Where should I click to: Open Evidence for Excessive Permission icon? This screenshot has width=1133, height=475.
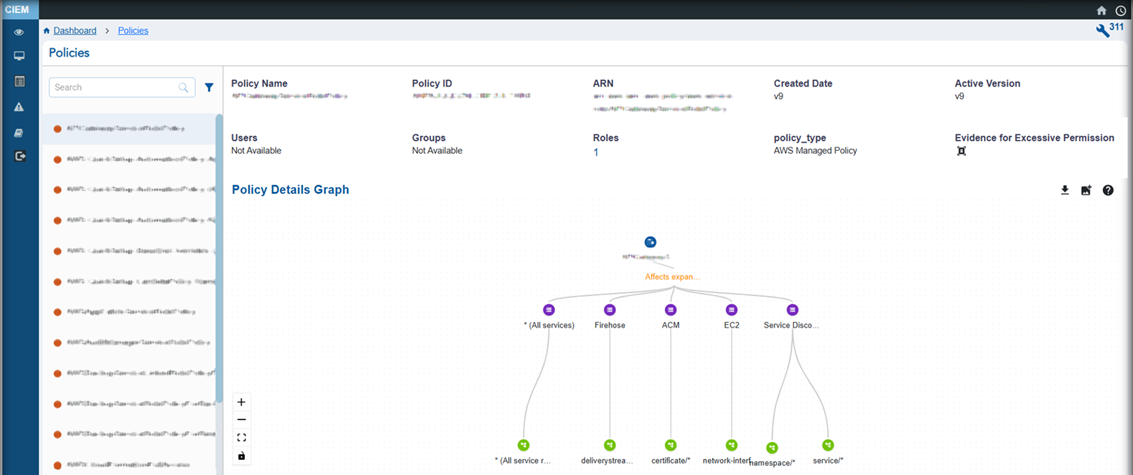[x=961, y=152]
